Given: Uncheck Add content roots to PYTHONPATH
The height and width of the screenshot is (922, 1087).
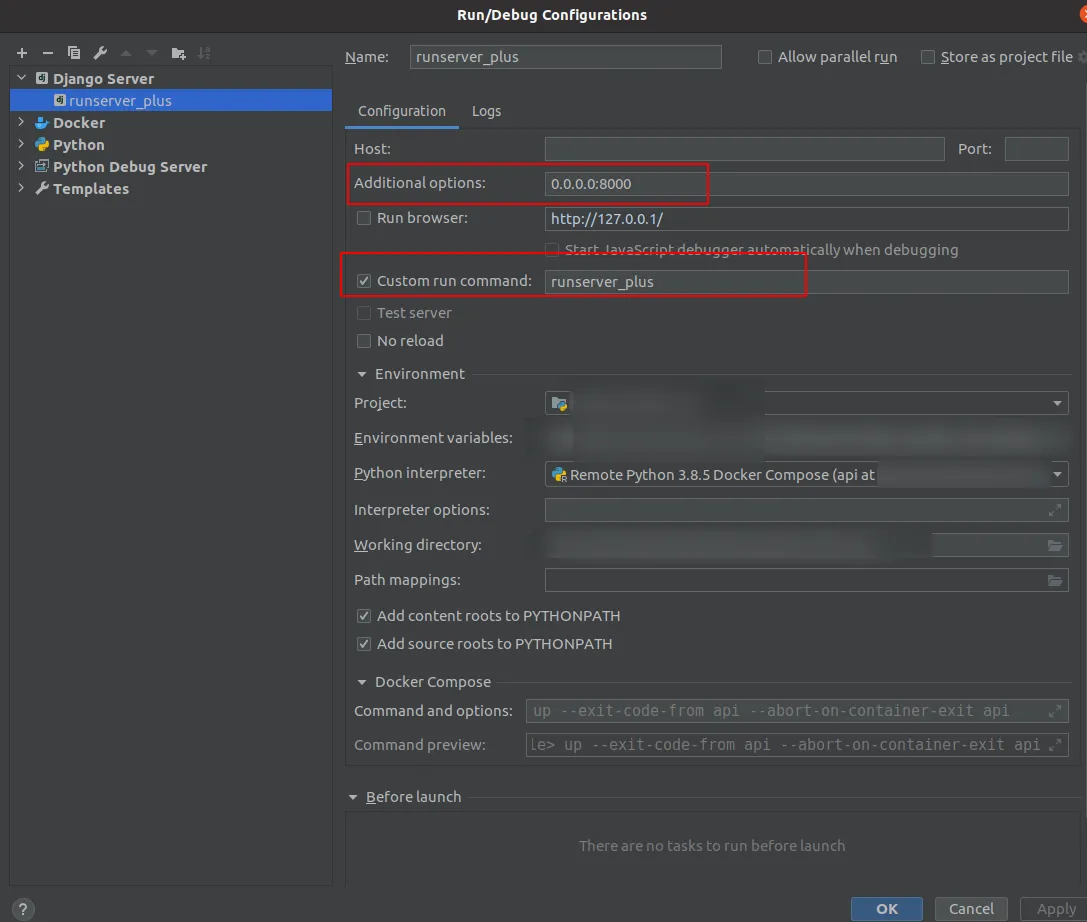Looking at the screenshot, I should point(363,616).
